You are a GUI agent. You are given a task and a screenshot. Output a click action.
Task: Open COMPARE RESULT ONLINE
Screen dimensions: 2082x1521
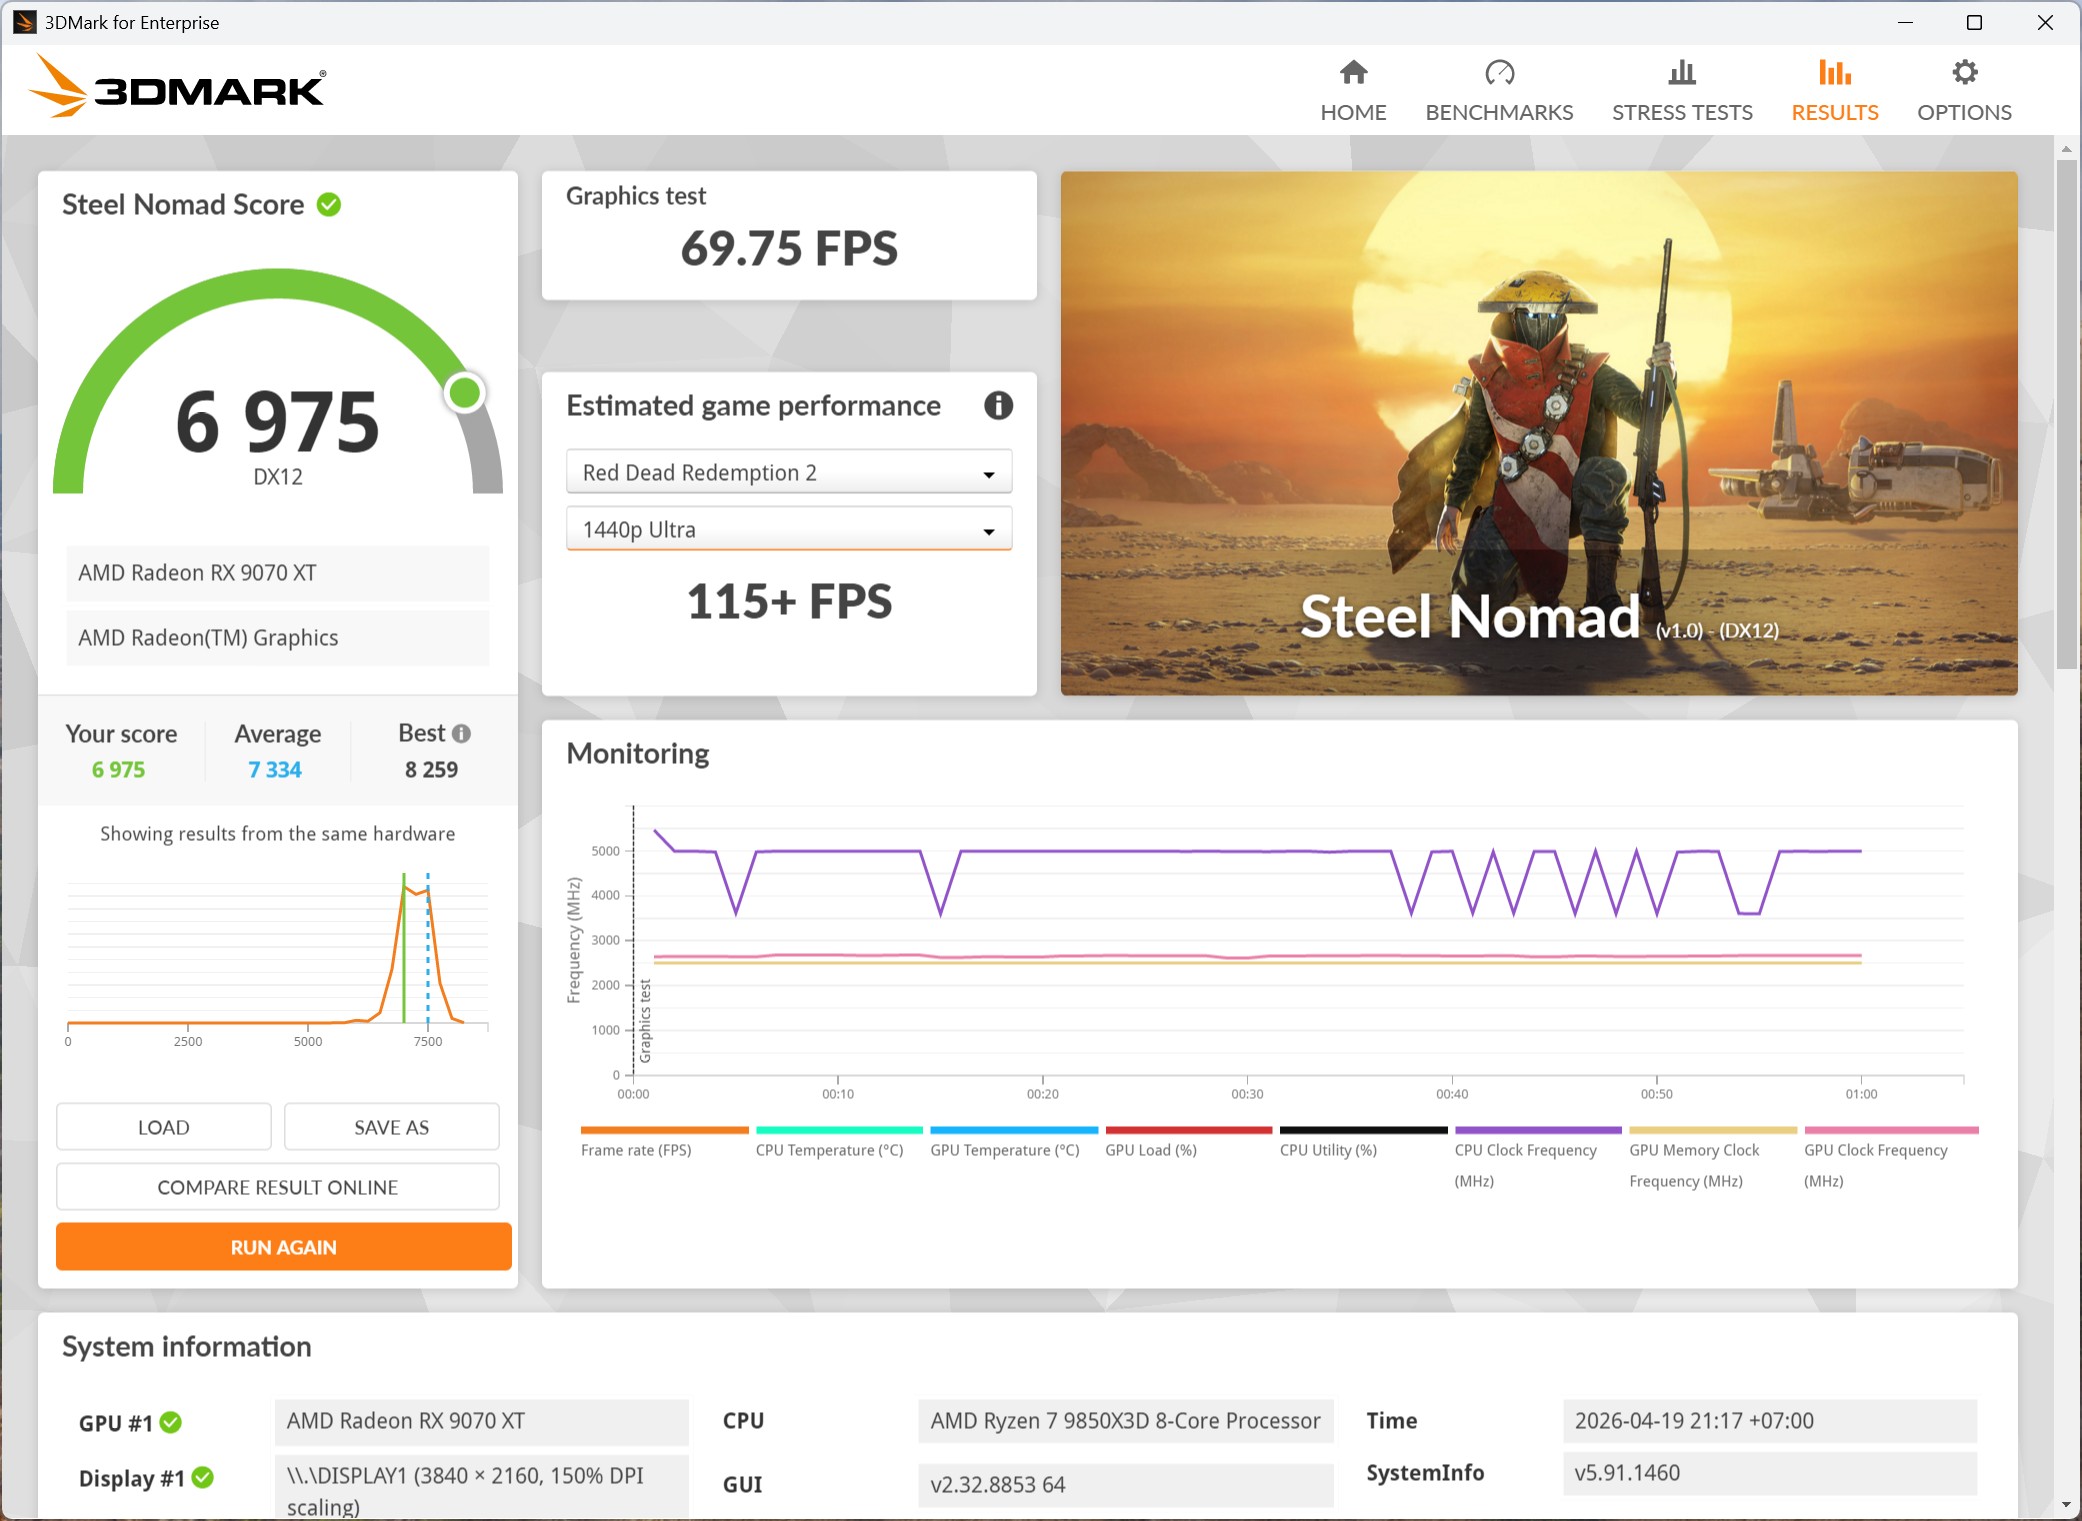click(277, 1187)
